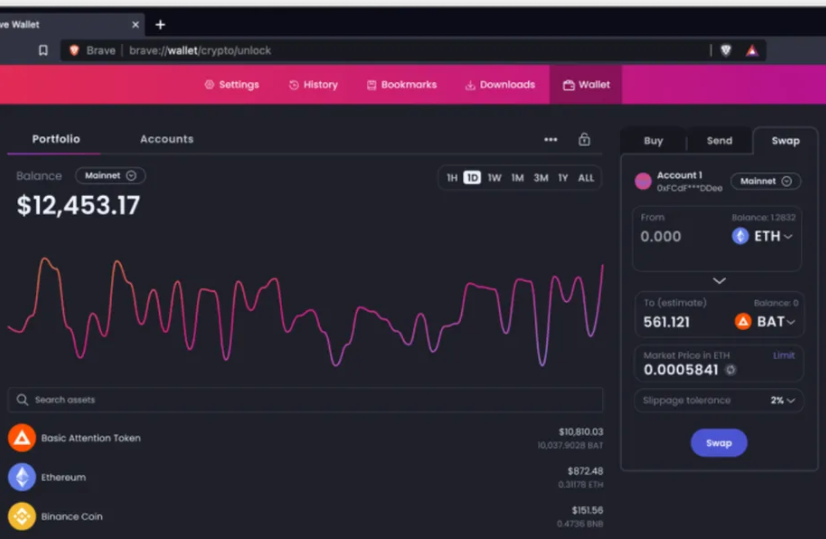
Task: Select the 1M chart timeframe
Action: pyautogui.click(x=517, y=178)
